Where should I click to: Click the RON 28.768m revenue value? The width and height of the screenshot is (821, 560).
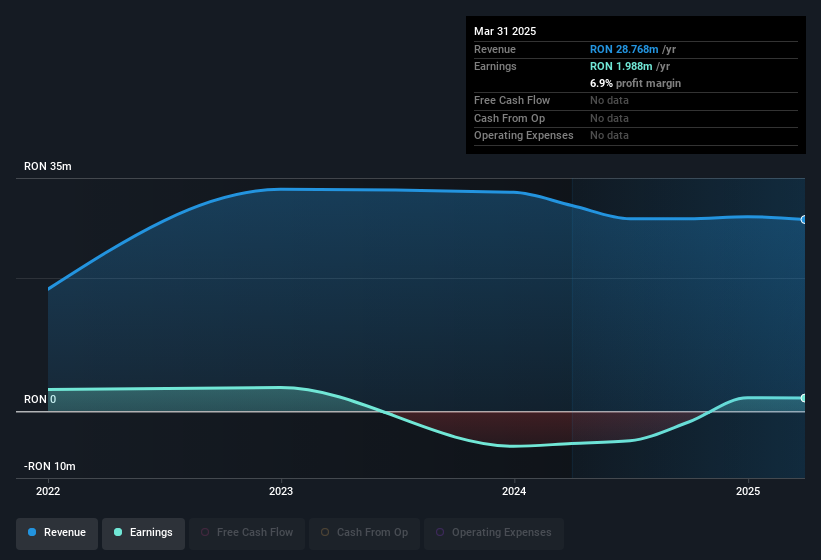pos(624,49)
